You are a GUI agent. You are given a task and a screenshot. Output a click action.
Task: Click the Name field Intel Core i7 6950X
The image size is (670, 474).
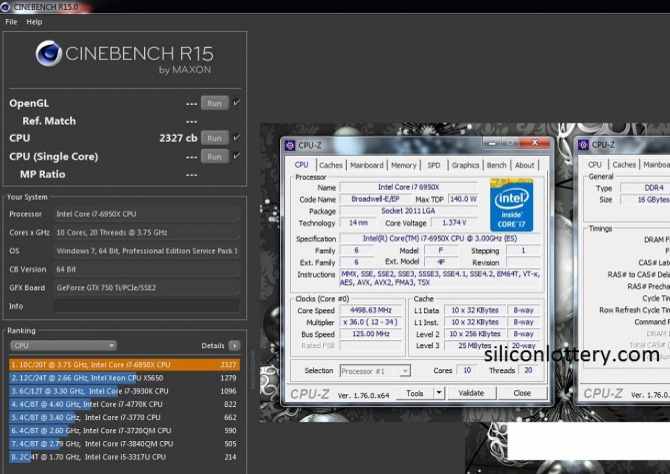408,187
